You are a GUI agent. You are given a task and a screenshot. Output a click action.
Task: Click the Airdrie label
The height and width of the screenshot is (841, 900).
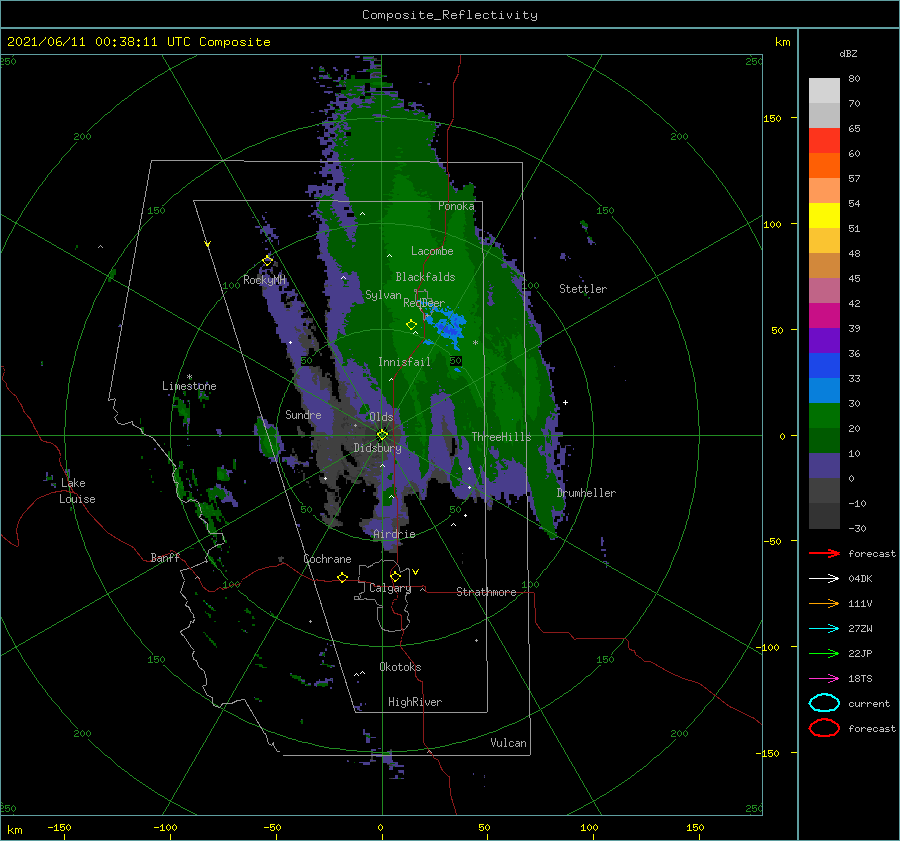click(x=394, y=534)
